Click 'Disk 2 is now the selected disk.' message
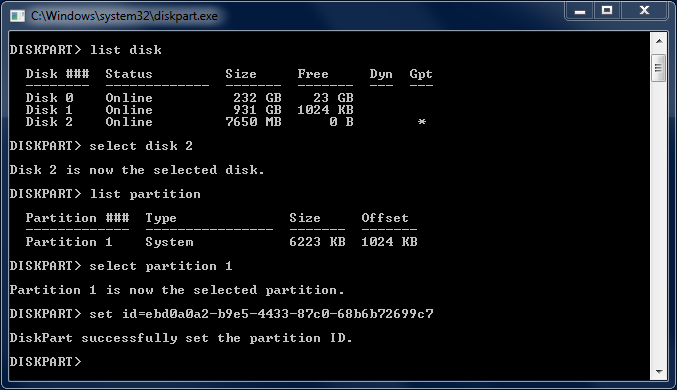Image resolution: width=677 pixels, height=390 pixels. tap(137, 170)
